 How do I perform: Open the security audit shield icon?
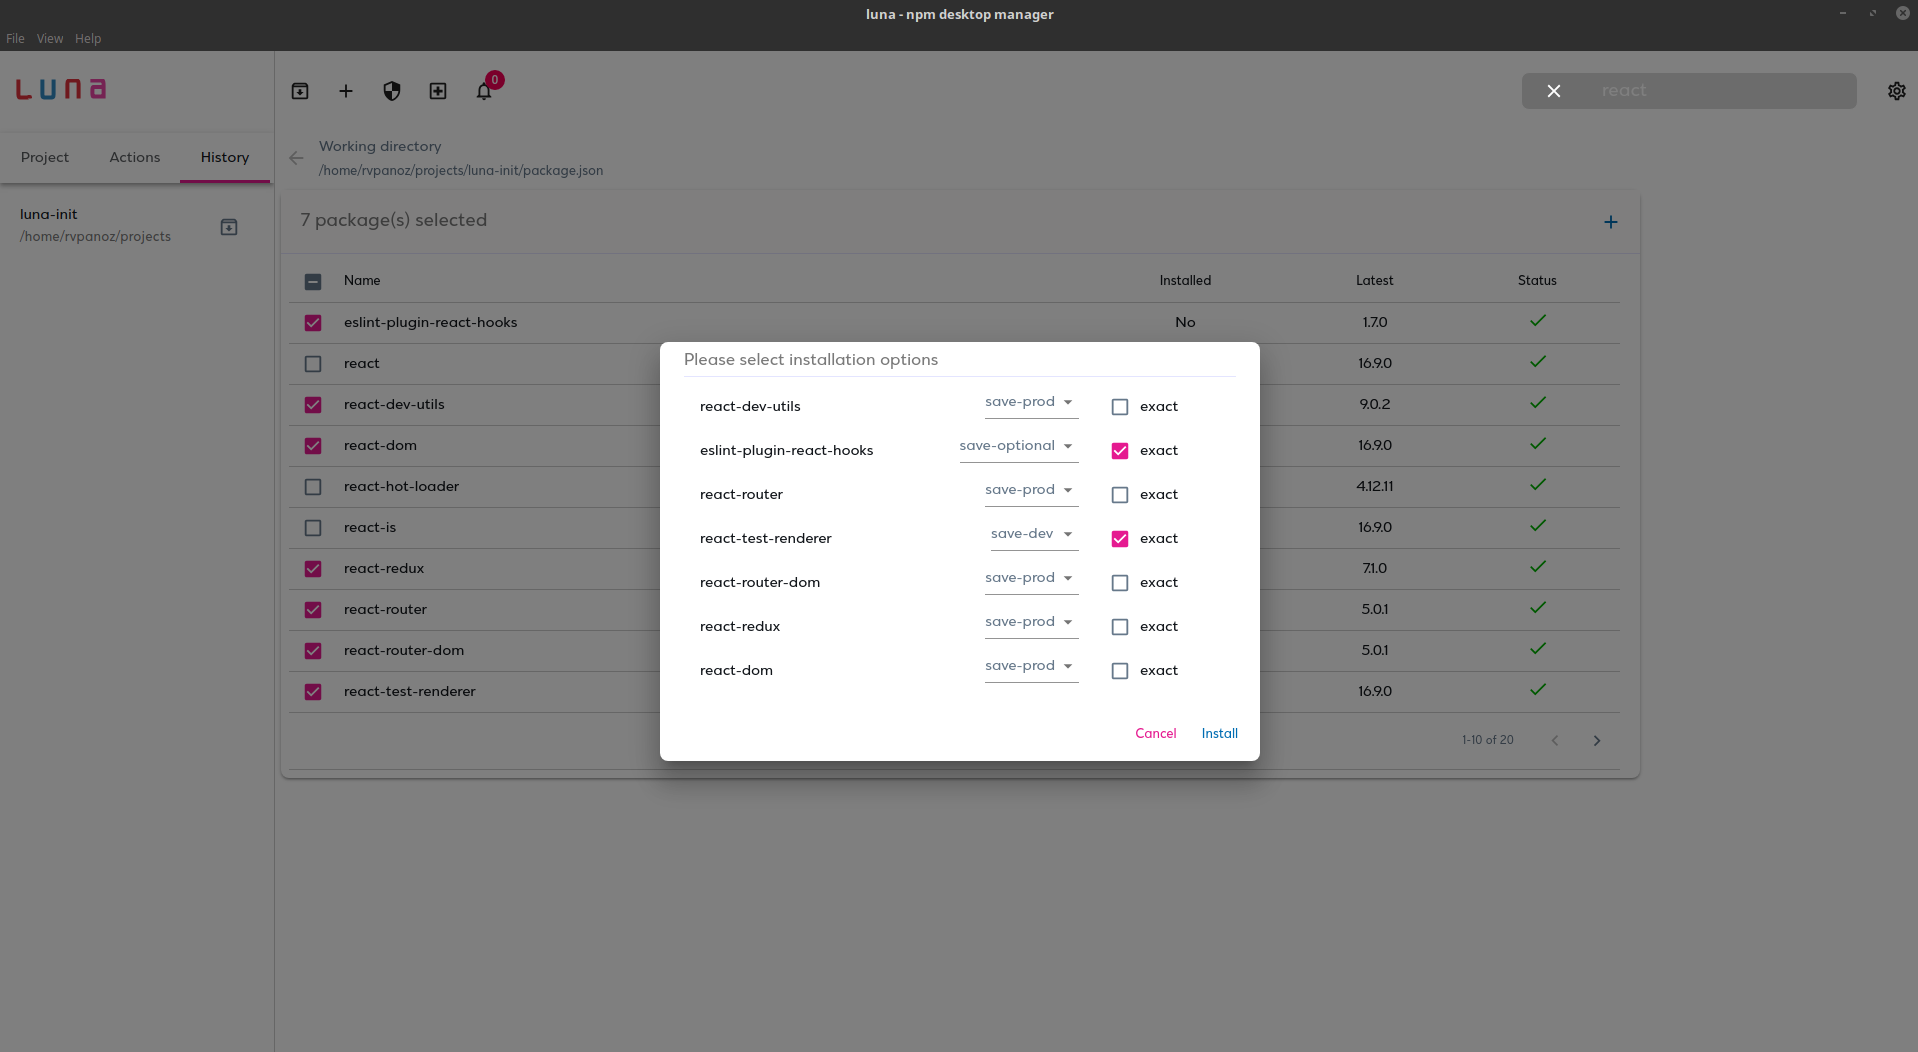pos(392,91)
